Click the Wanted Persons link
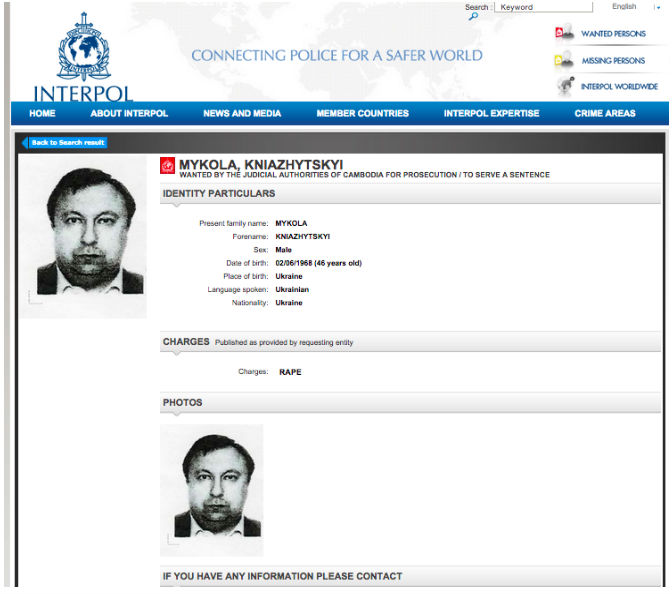The height and width of the screenshot is (594, 672). coord(613,34)
